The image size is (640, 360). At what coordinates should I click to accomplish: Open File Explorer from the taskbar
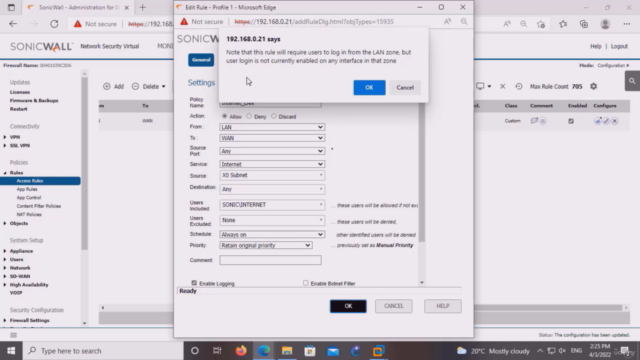coord(287,351)
